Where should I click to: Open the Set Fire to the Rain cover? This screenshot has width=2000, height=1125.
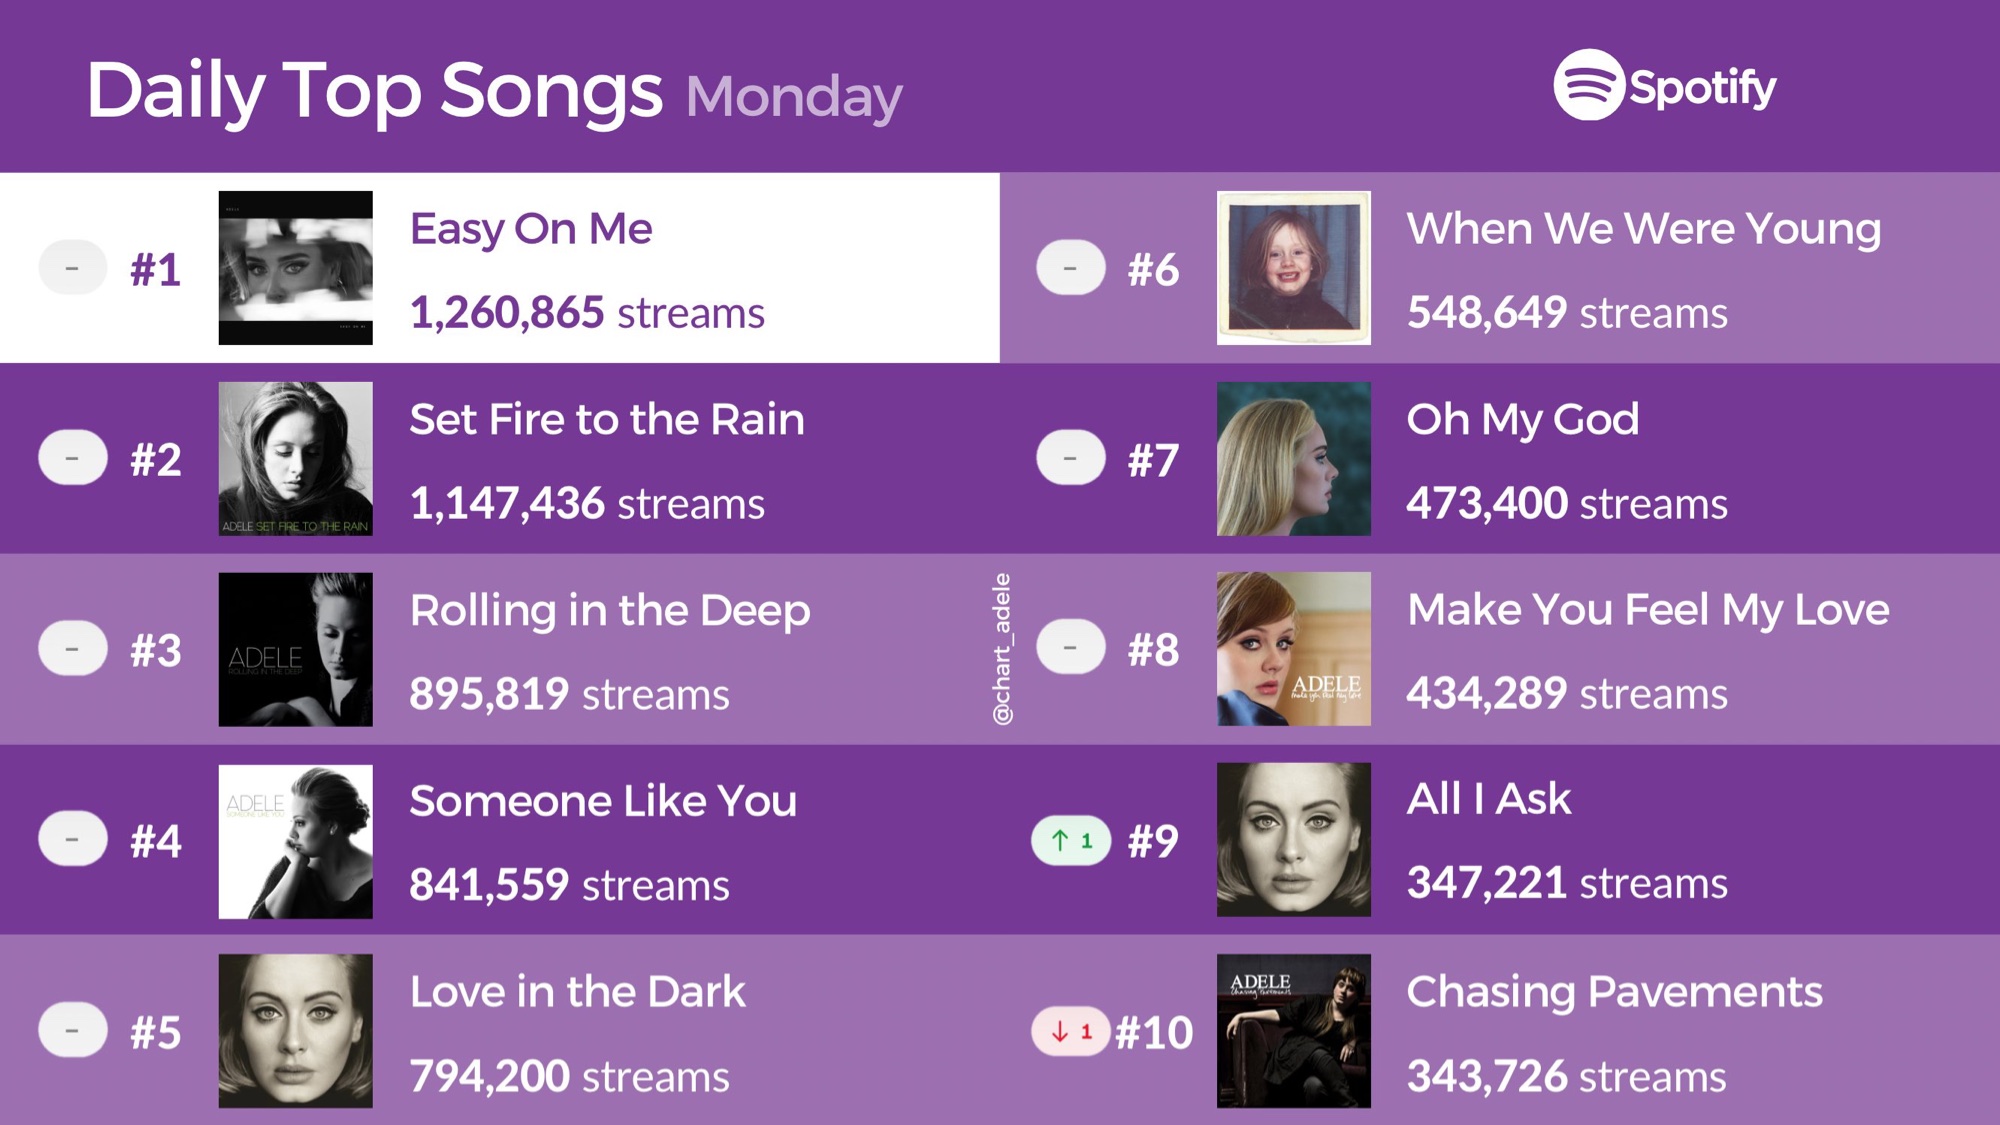click(296, 459)
